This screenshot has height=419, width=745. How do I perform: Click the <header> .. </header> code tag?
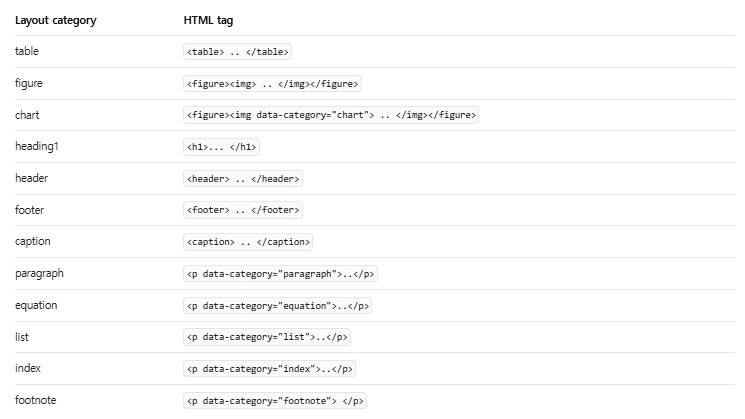pyautogui.click(x=243, y=179)
